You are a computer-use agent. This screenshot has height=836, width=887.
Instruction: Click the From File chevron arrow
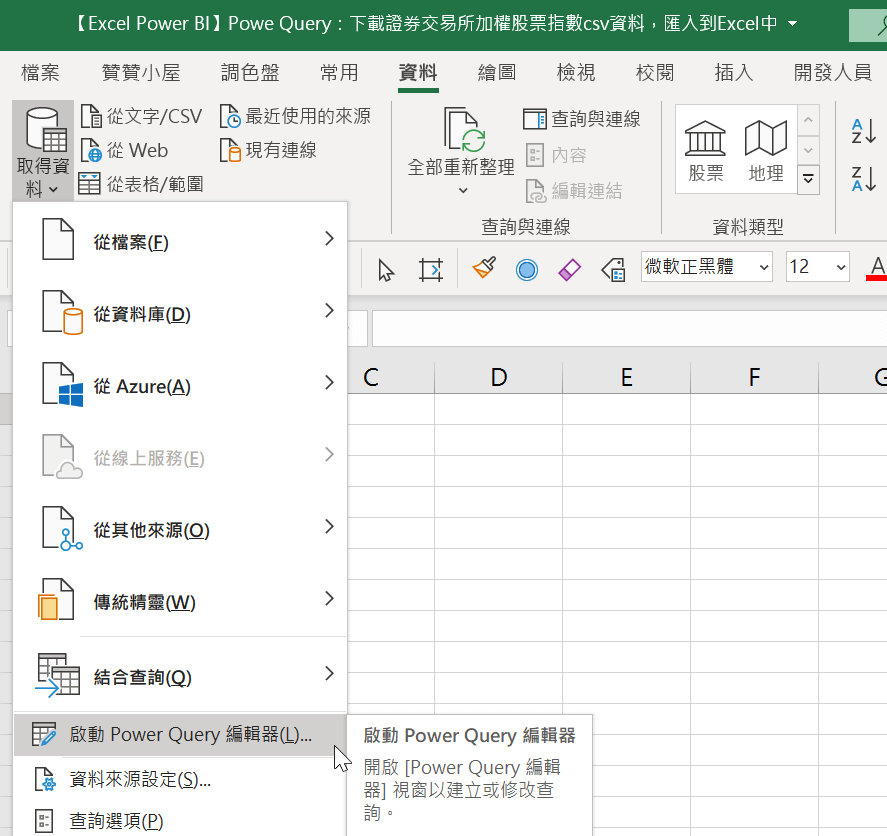click(329, 239)
